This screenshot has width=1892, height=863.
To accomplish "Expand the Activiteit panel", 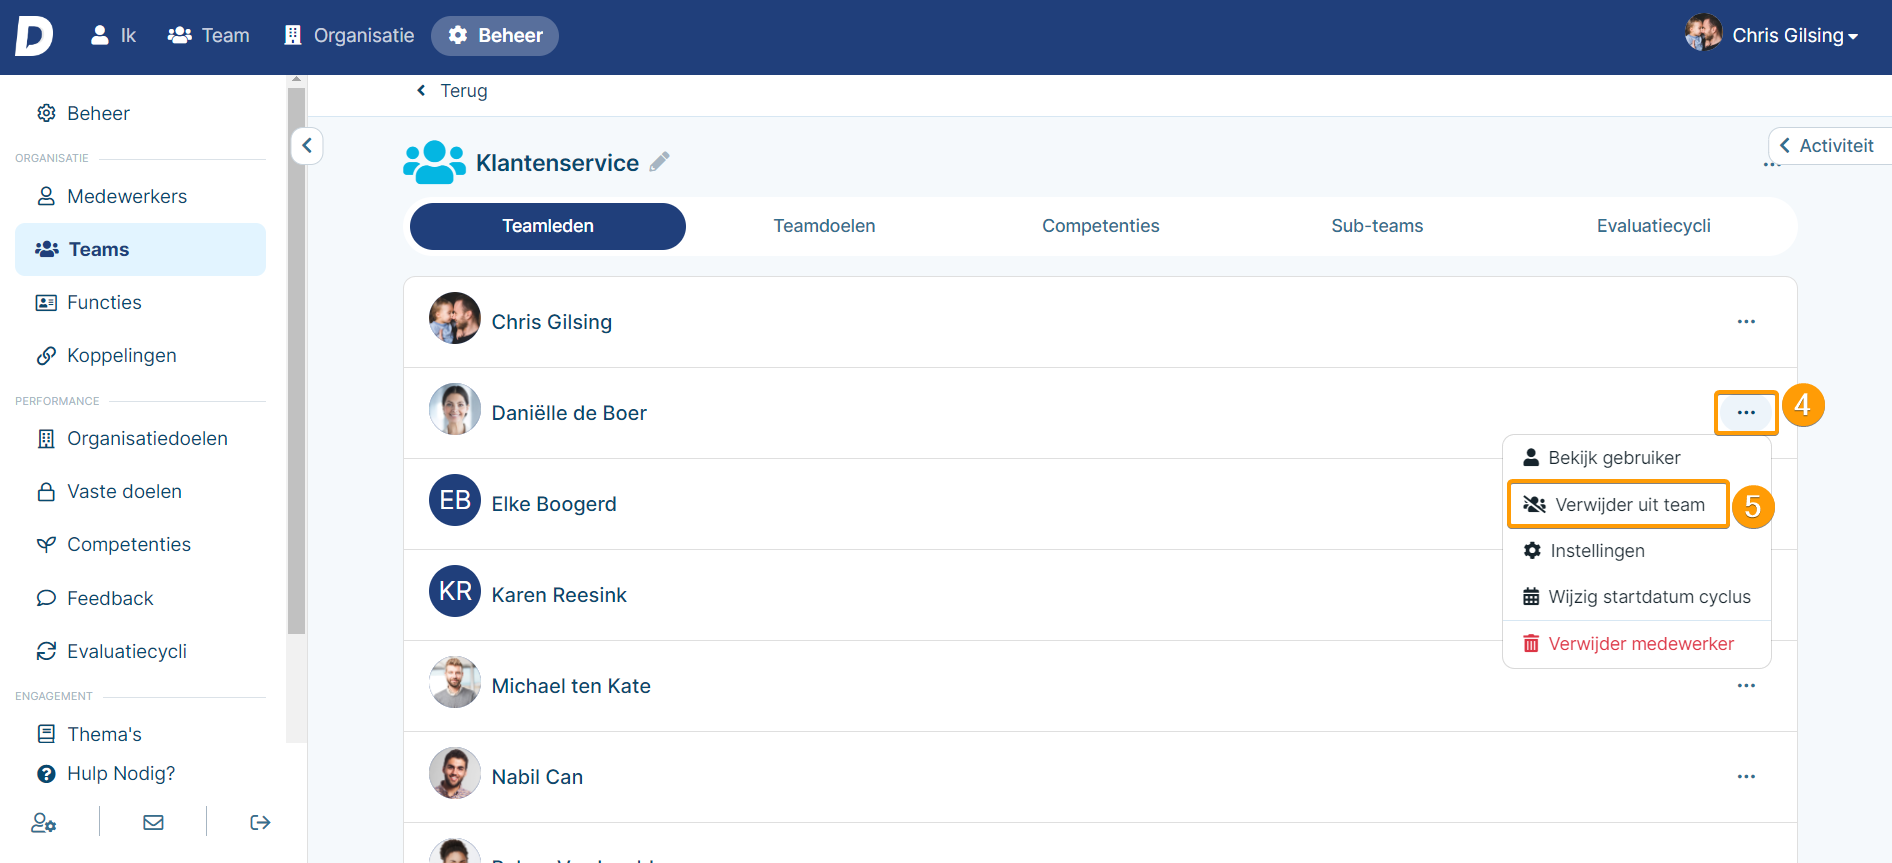I will tap(1827, 146).
